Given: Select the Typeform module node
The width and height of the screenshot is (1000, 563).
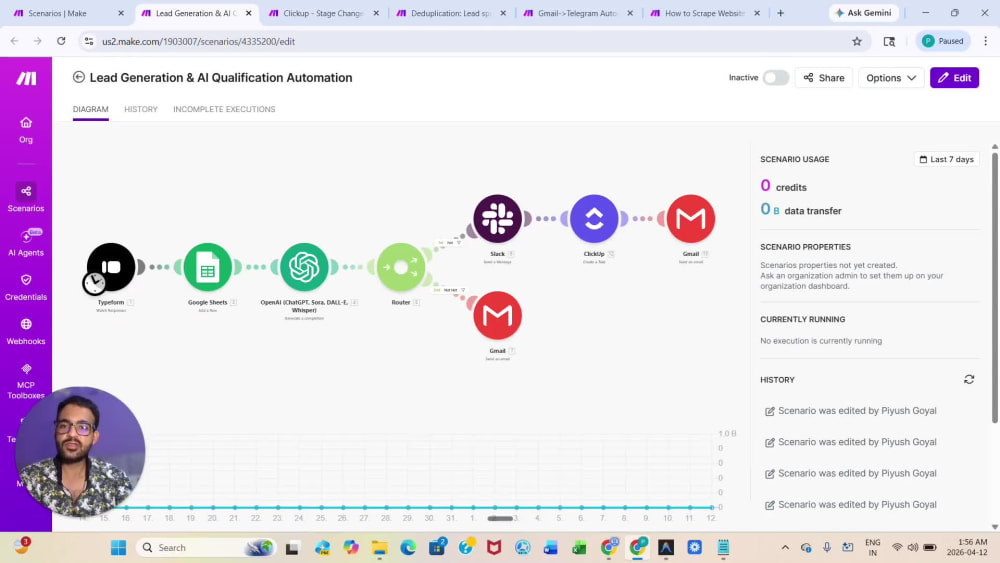Looking at the screenshot, I should click(x=111, y=267).
